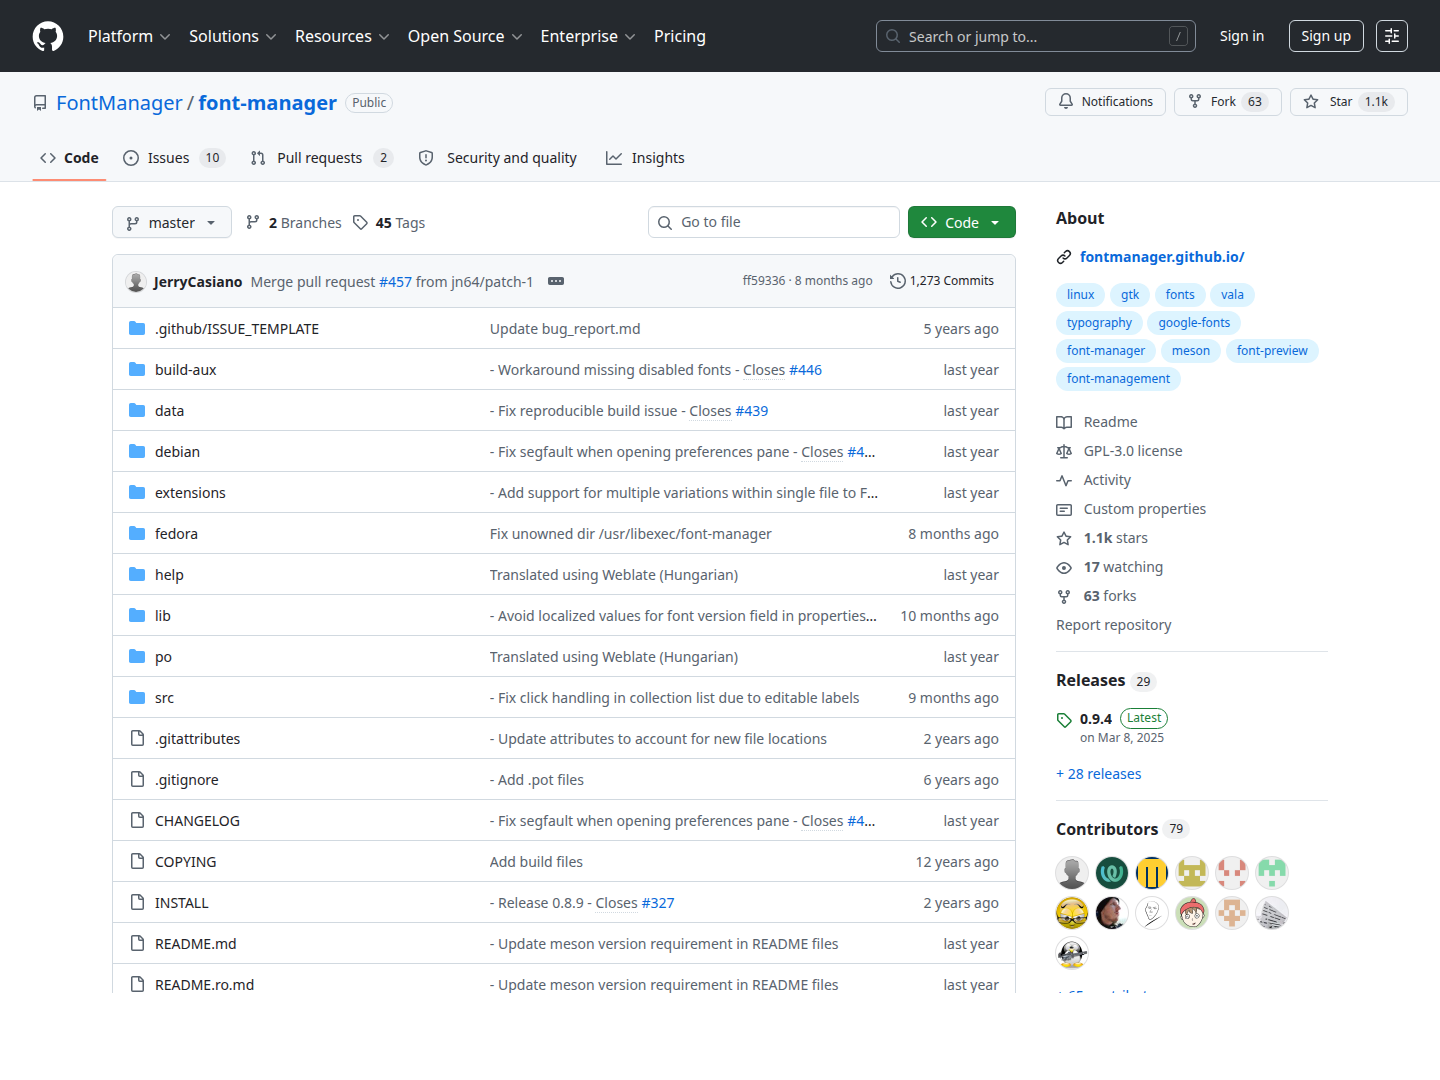Click the book icon beside Readme
The height and width of the screenshot is (1080, 1440).
pos(1064,423)
